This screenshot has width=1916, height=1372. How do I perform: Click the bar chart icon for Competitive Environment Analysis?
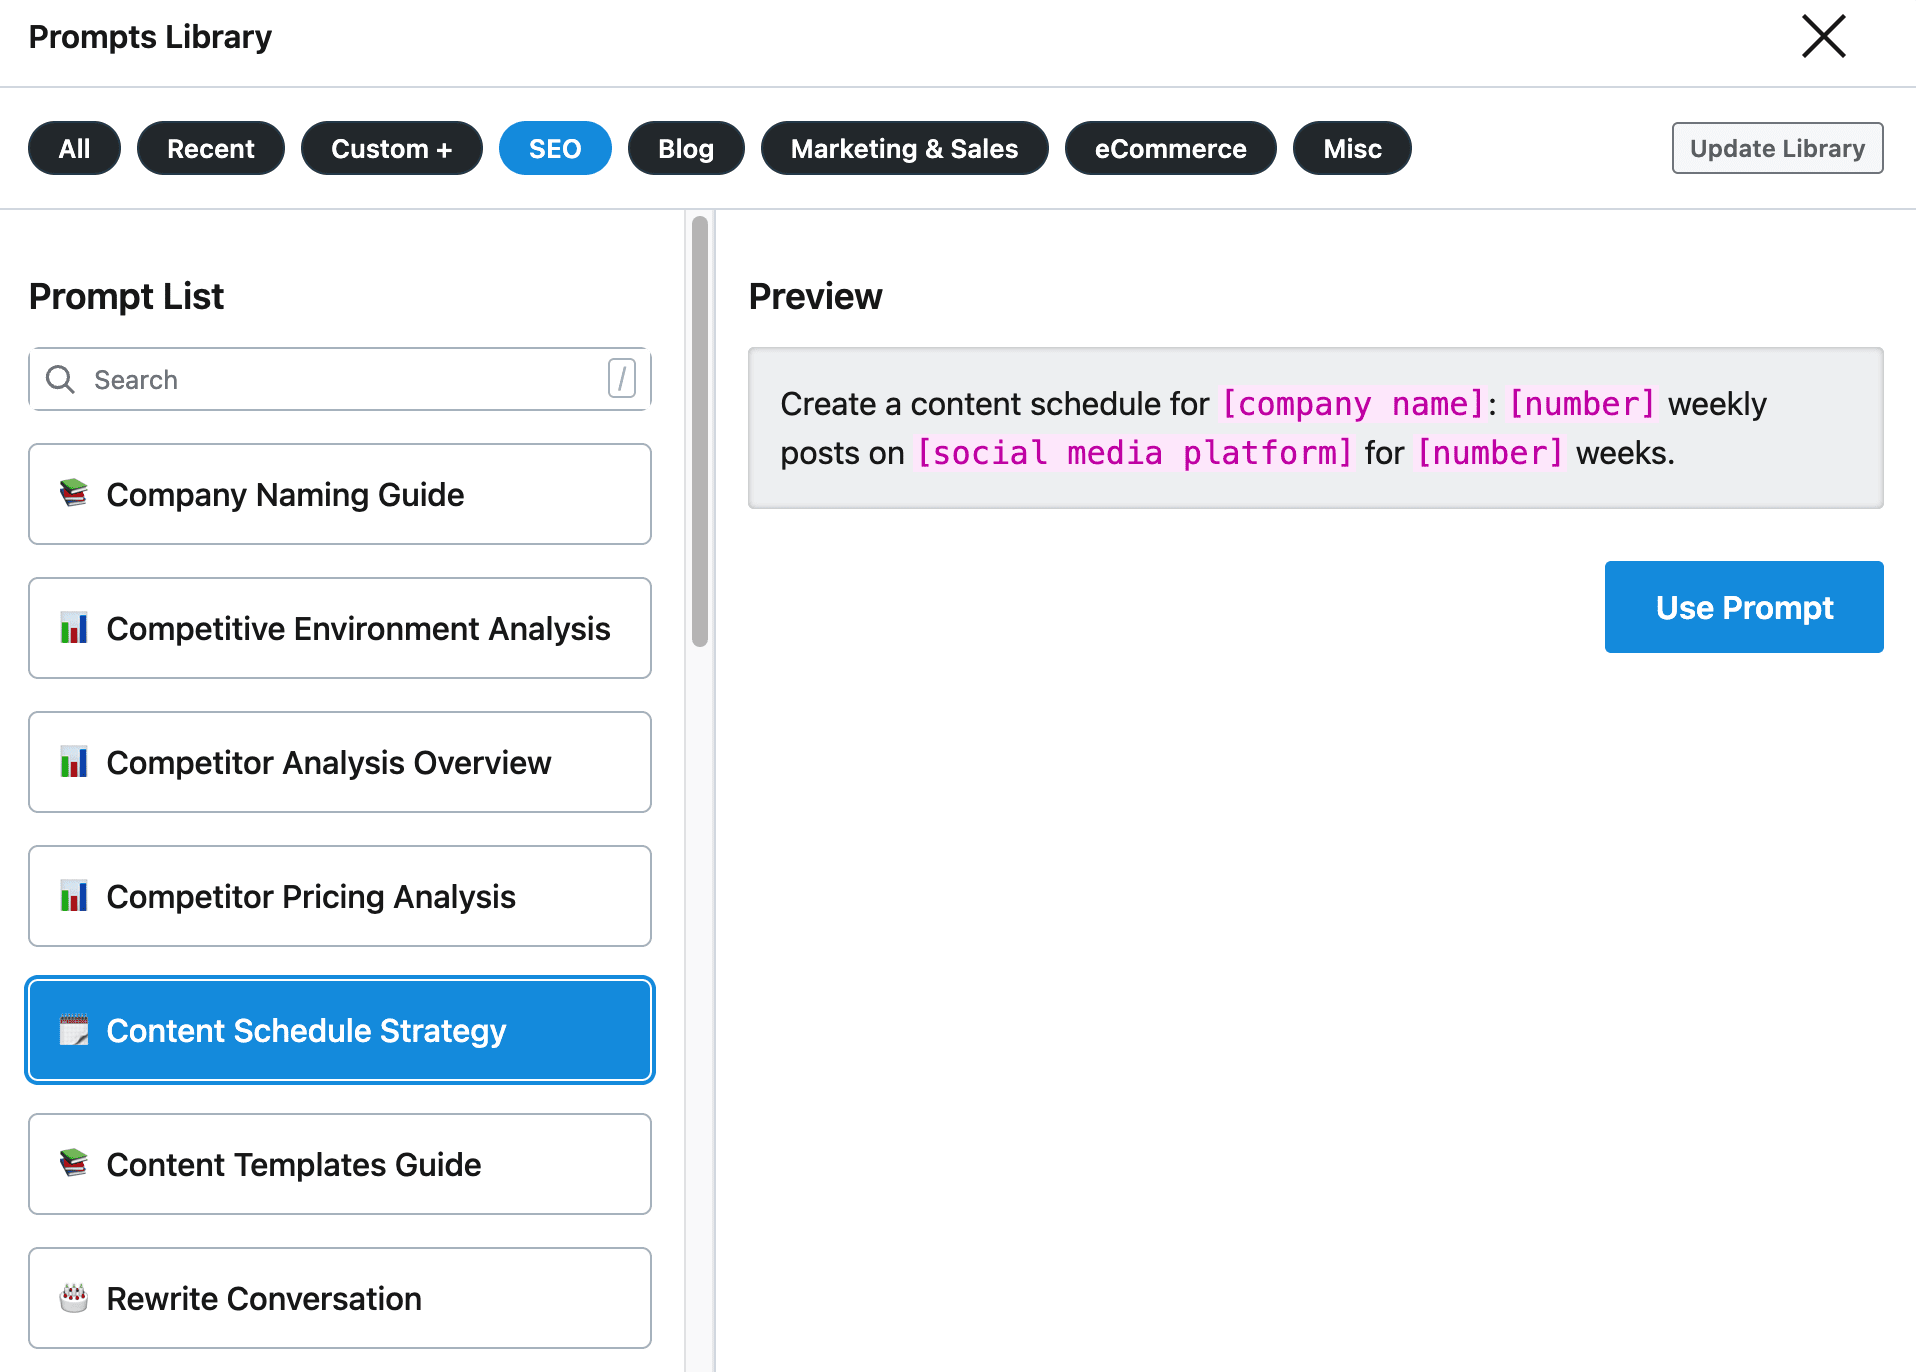click(74, 628)
